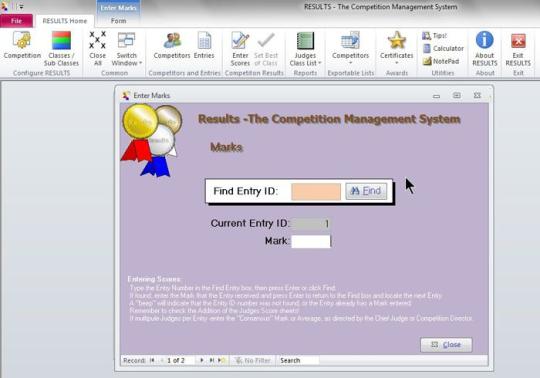Image resolution: width=540 pixels, height=378 pixels.
Task: Launch the NotePad utility
Action: (441, 61)
